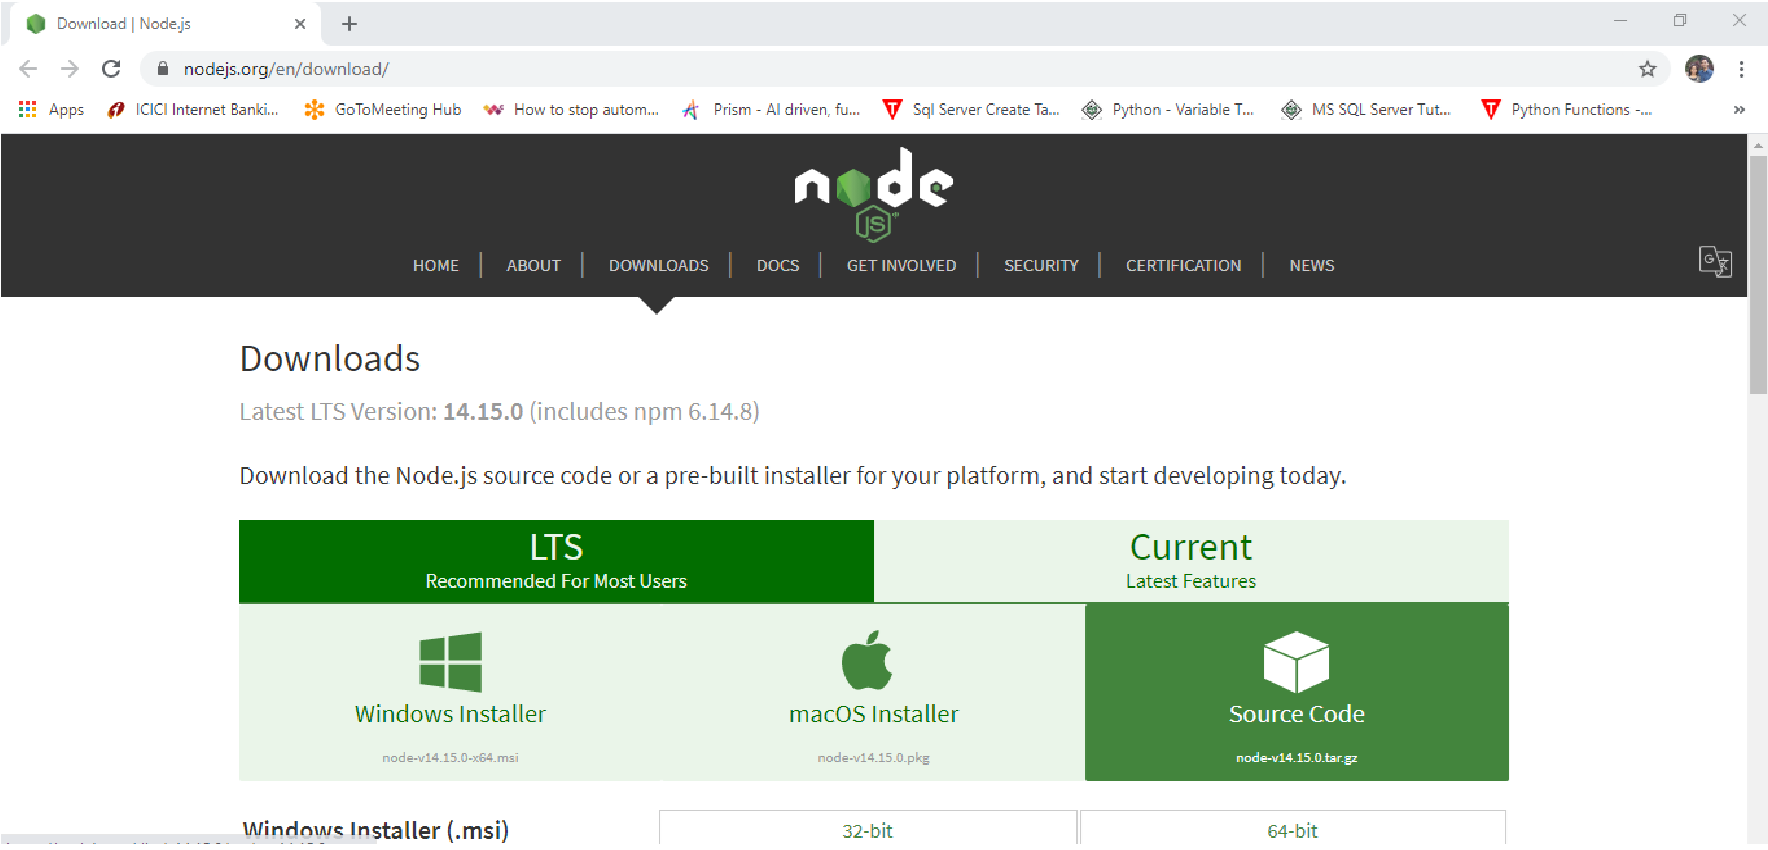This screenshot has height=850, width=1768.
Task: Open the Python - Variable T... bookmark
Action: click(x=1167, y=110)
